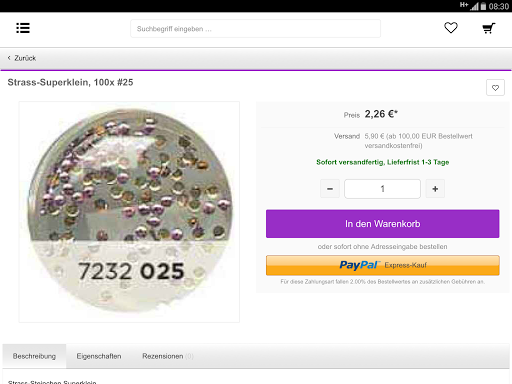Open the wishlist heart in header

click(x=451, y=28)
